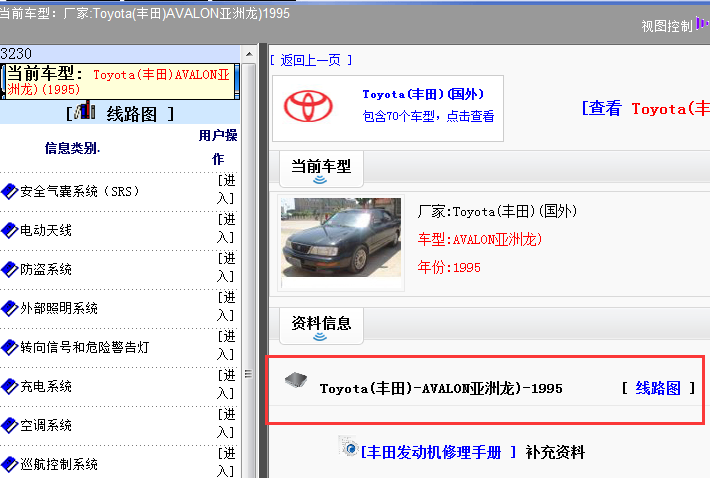The width and height of the screenshot is (710, 478).
Task: Collapse the 当前车型 section tab
Action: pos(321,169)
